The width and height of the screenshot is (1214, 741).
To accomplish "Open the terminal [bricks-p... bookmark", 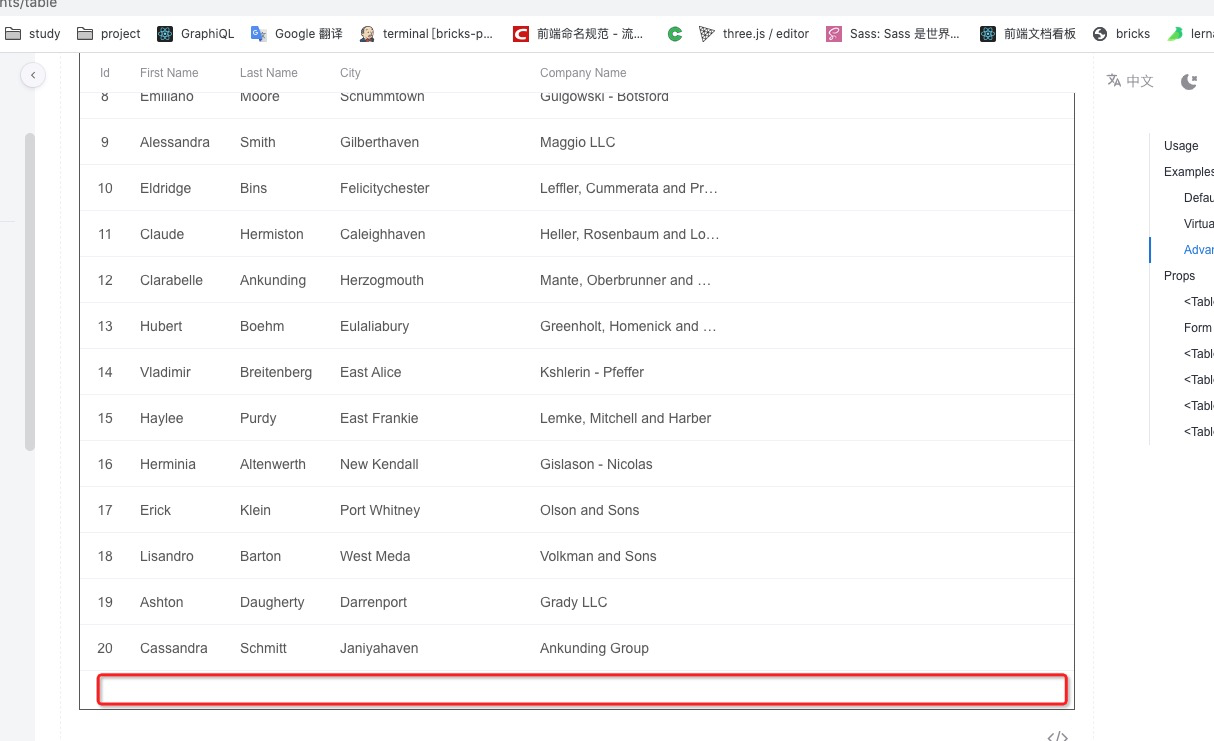I will coord(427,33).
